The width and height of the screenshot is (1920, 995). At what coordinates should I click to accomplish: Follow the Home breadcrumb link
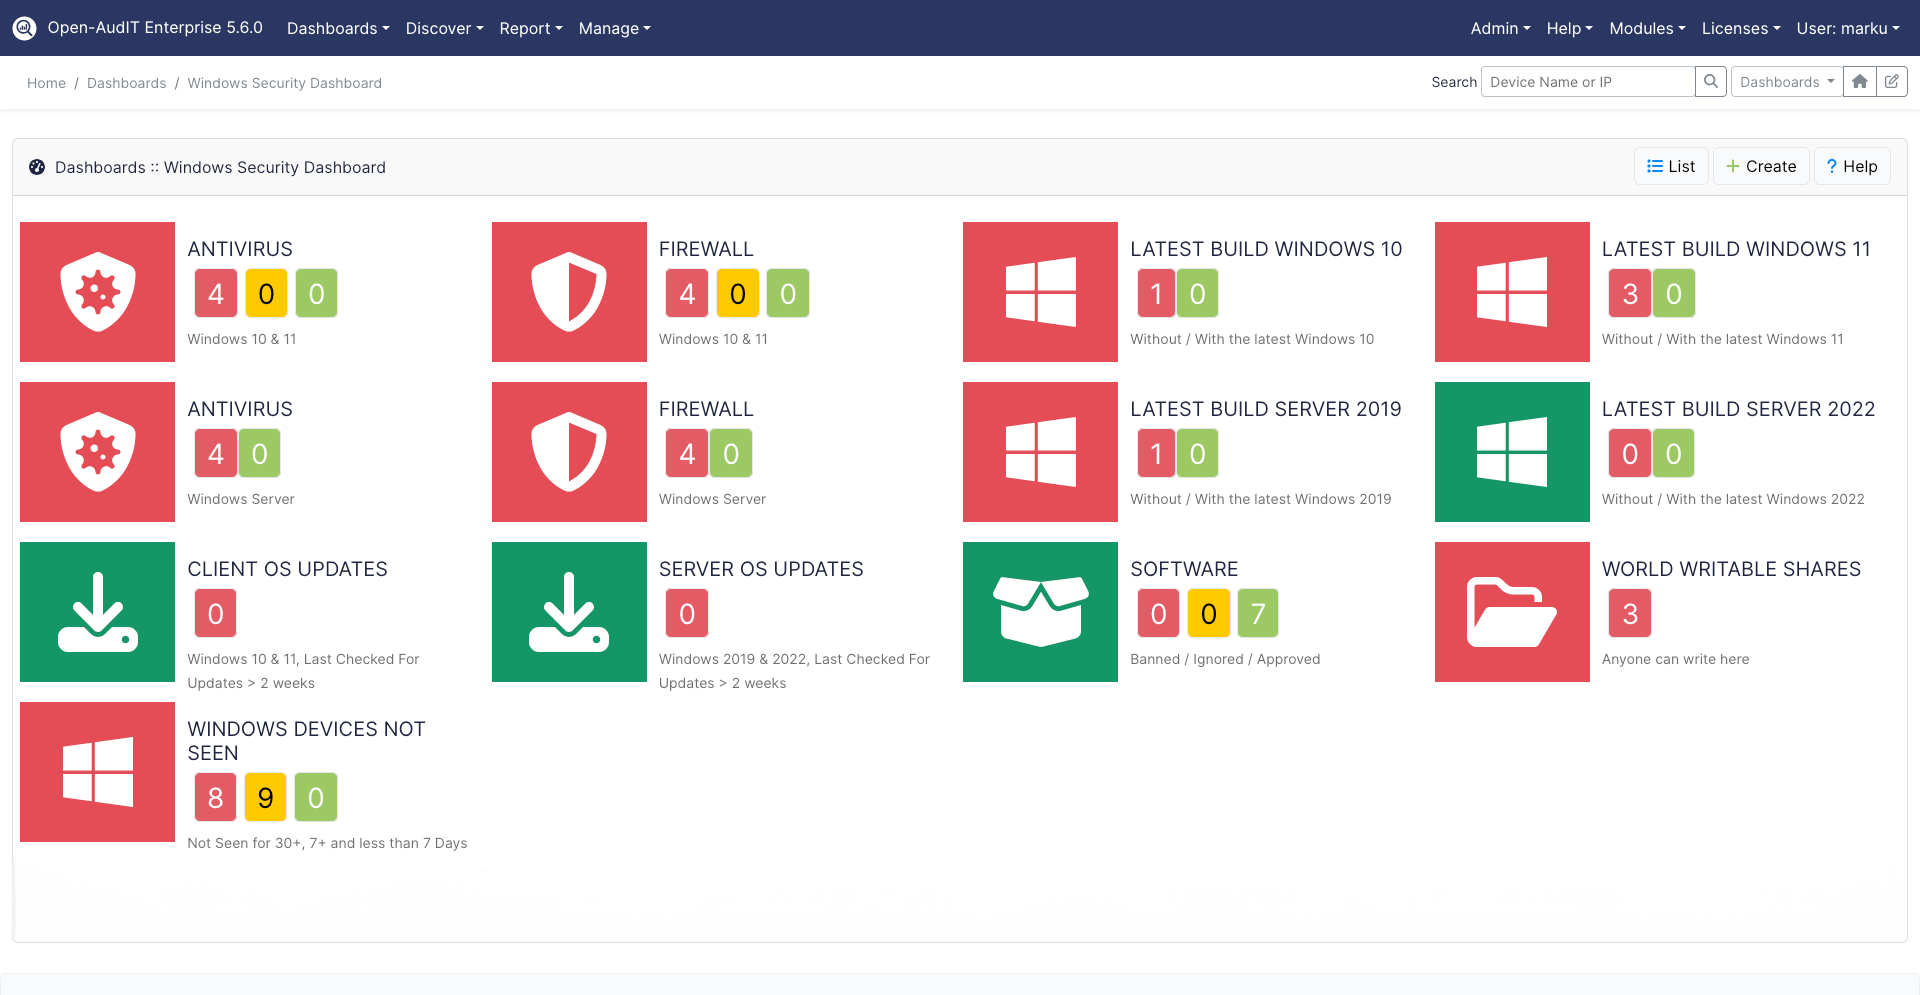coord(46,82)
